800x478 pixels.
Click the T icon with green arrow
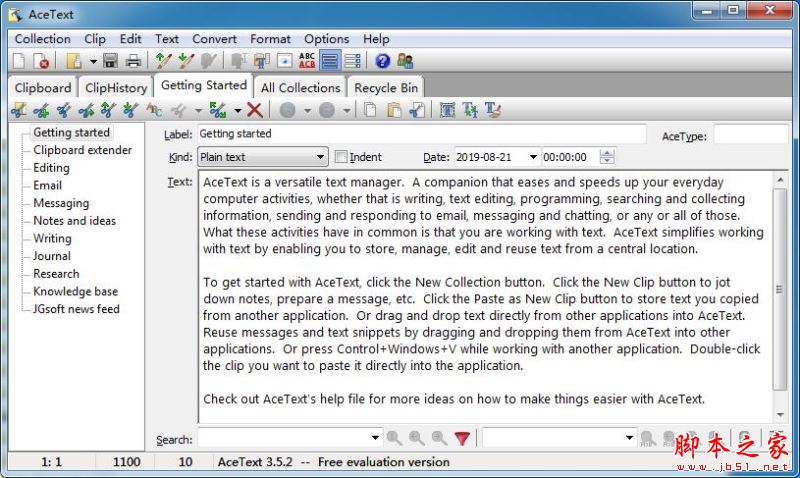[470, 110]
